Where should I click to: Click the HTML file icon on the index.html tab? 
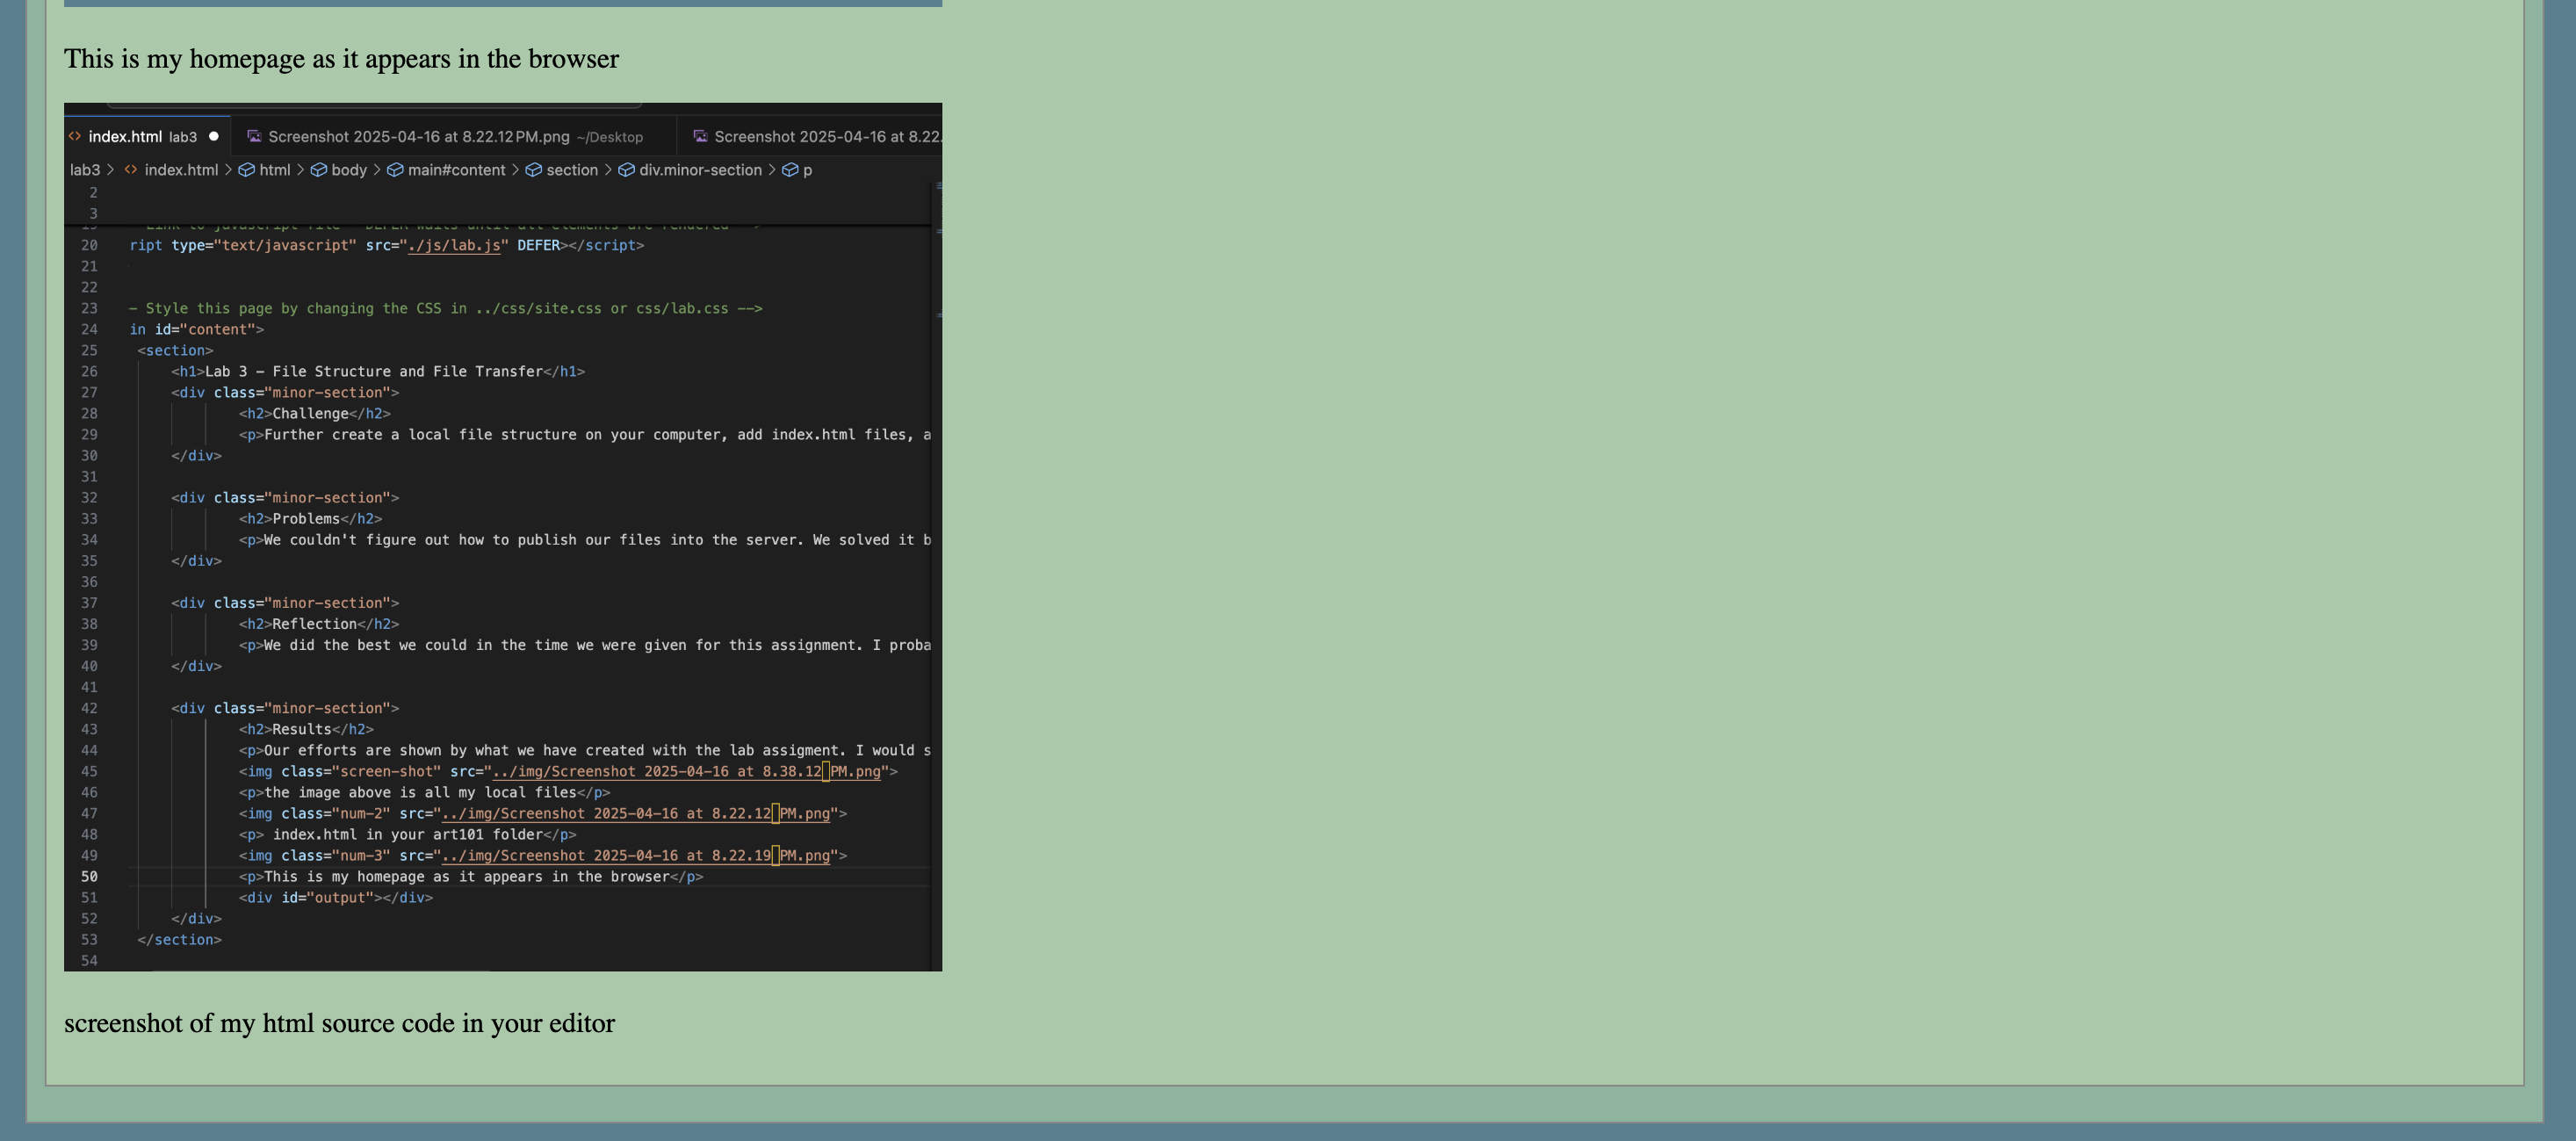coord(75,136)
